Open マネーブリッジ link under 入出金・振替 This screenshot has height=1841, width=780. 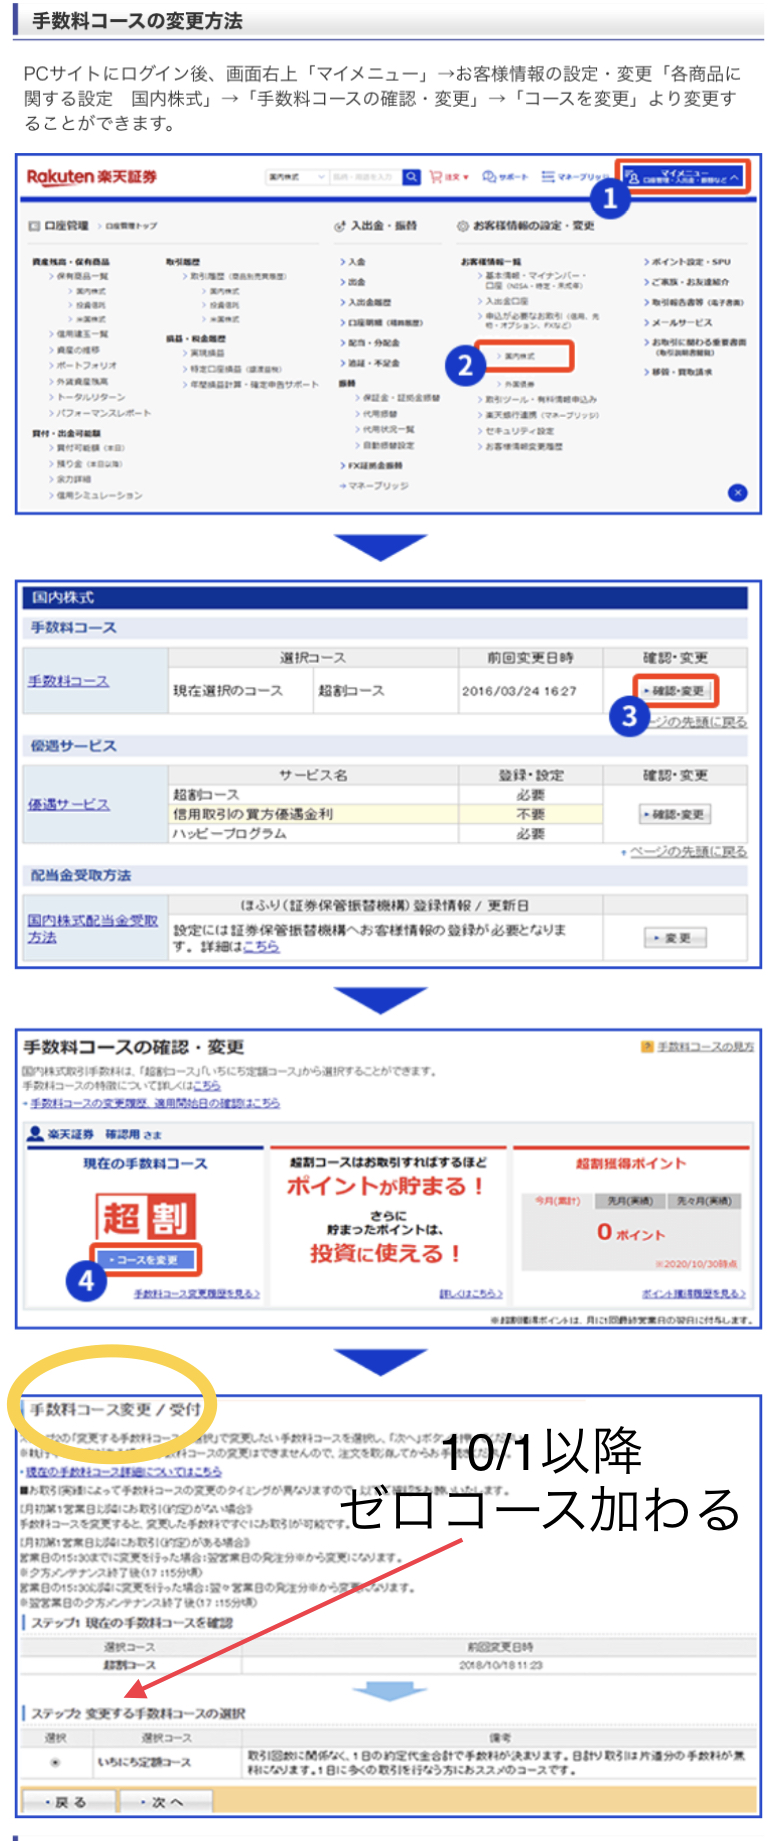(x=377, y=486)
